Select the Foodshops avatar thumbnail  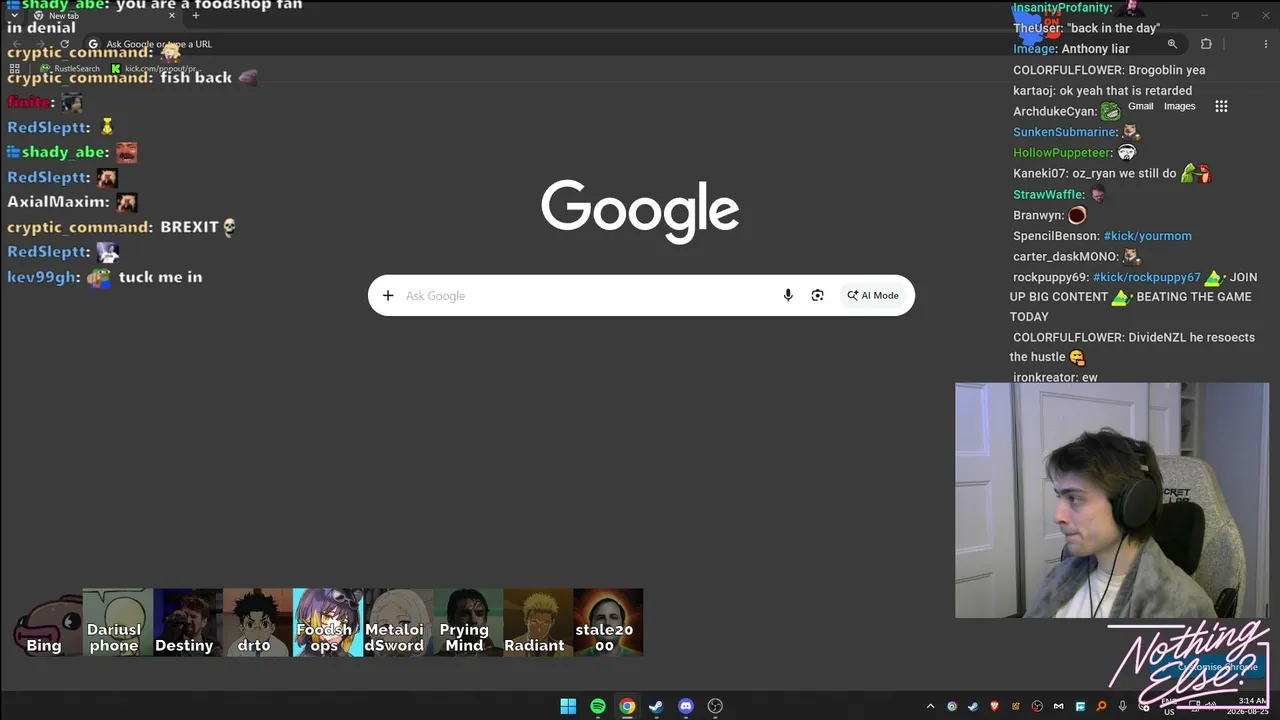tap(327, 622)
